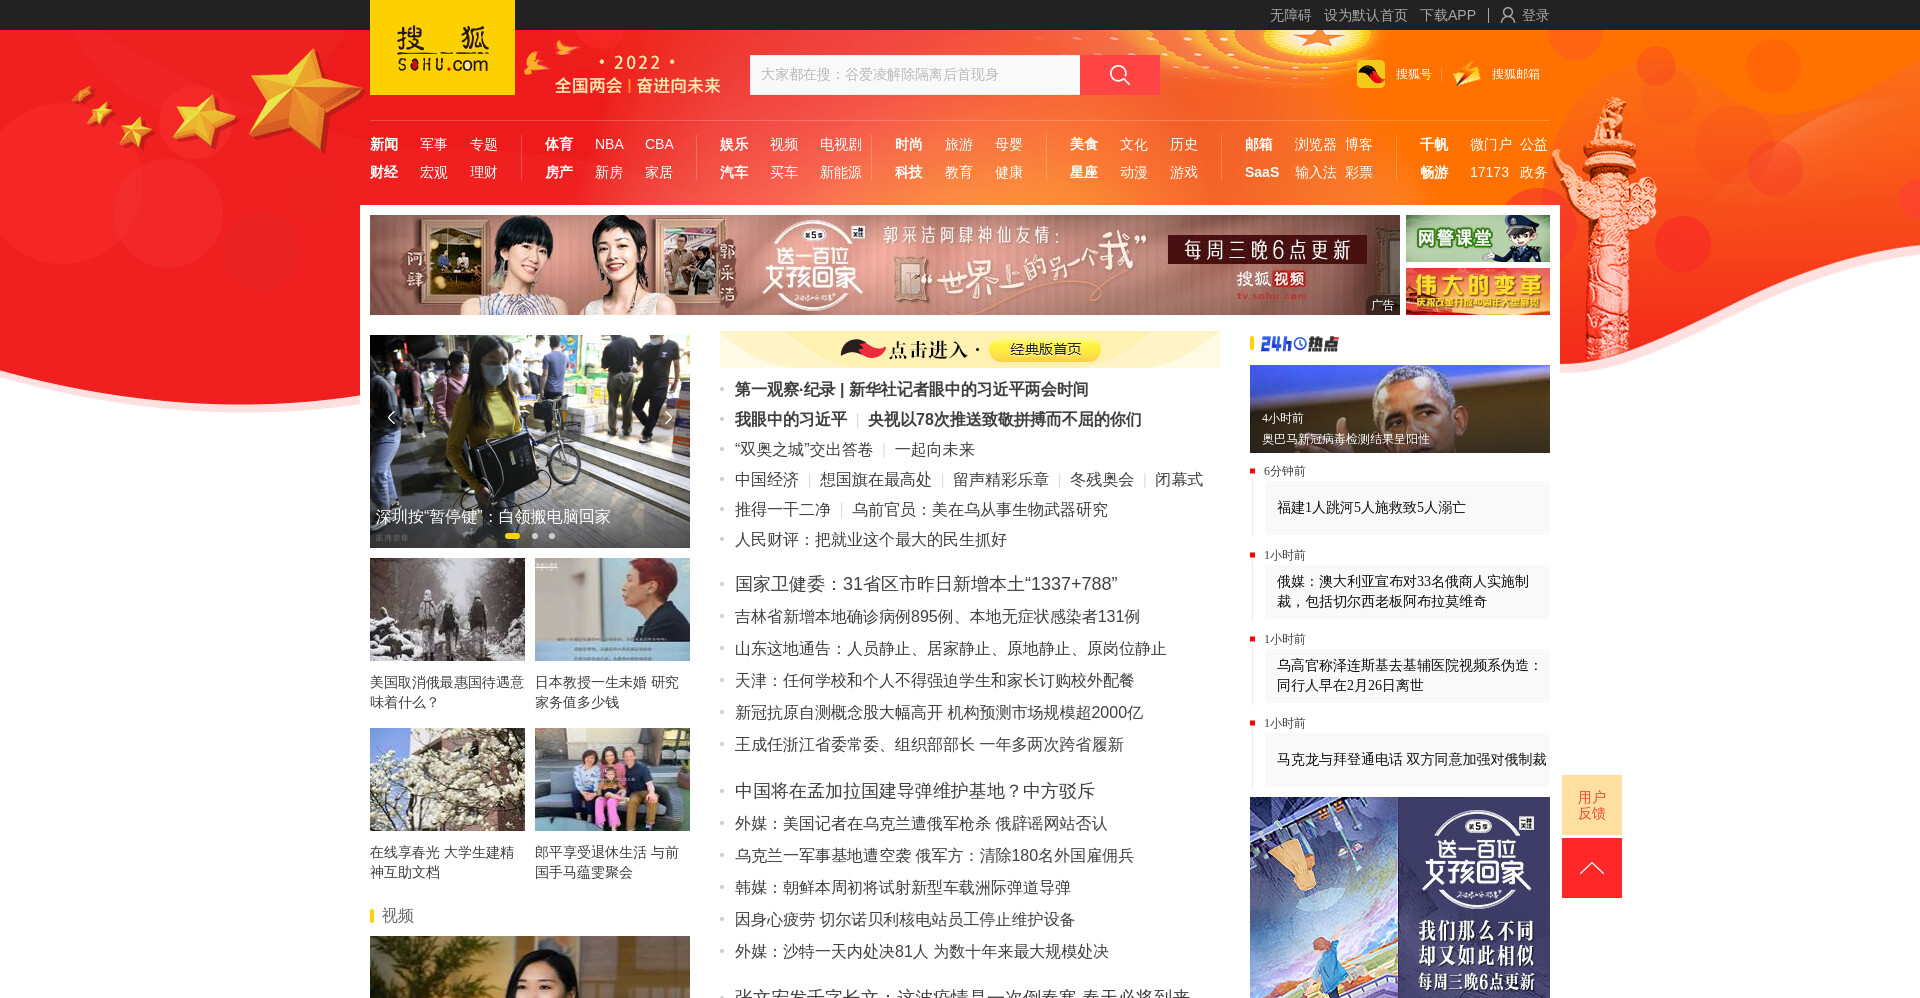The width and height of the screenshot is (1920, 998).
Task: Open the 中国将在孟加拉国 headline
Action: (915, 791)
